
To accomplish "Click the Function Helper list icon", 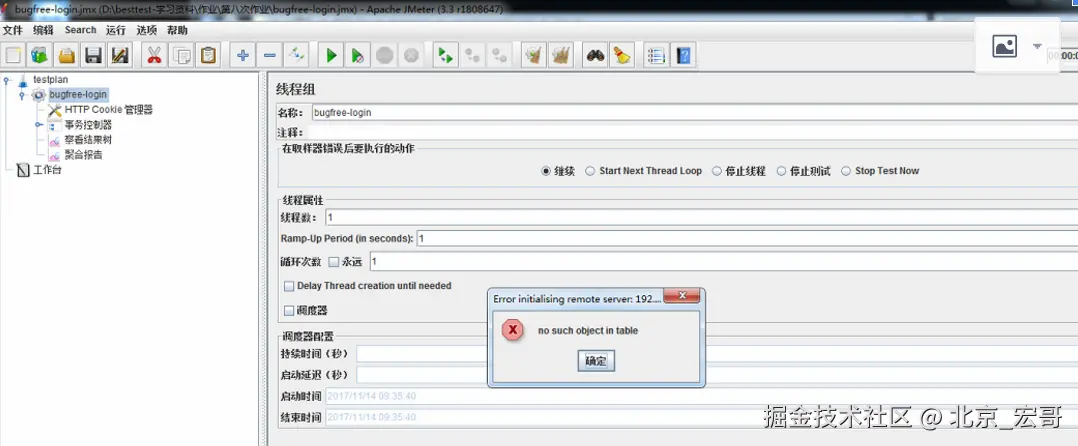I will point(657,56).
